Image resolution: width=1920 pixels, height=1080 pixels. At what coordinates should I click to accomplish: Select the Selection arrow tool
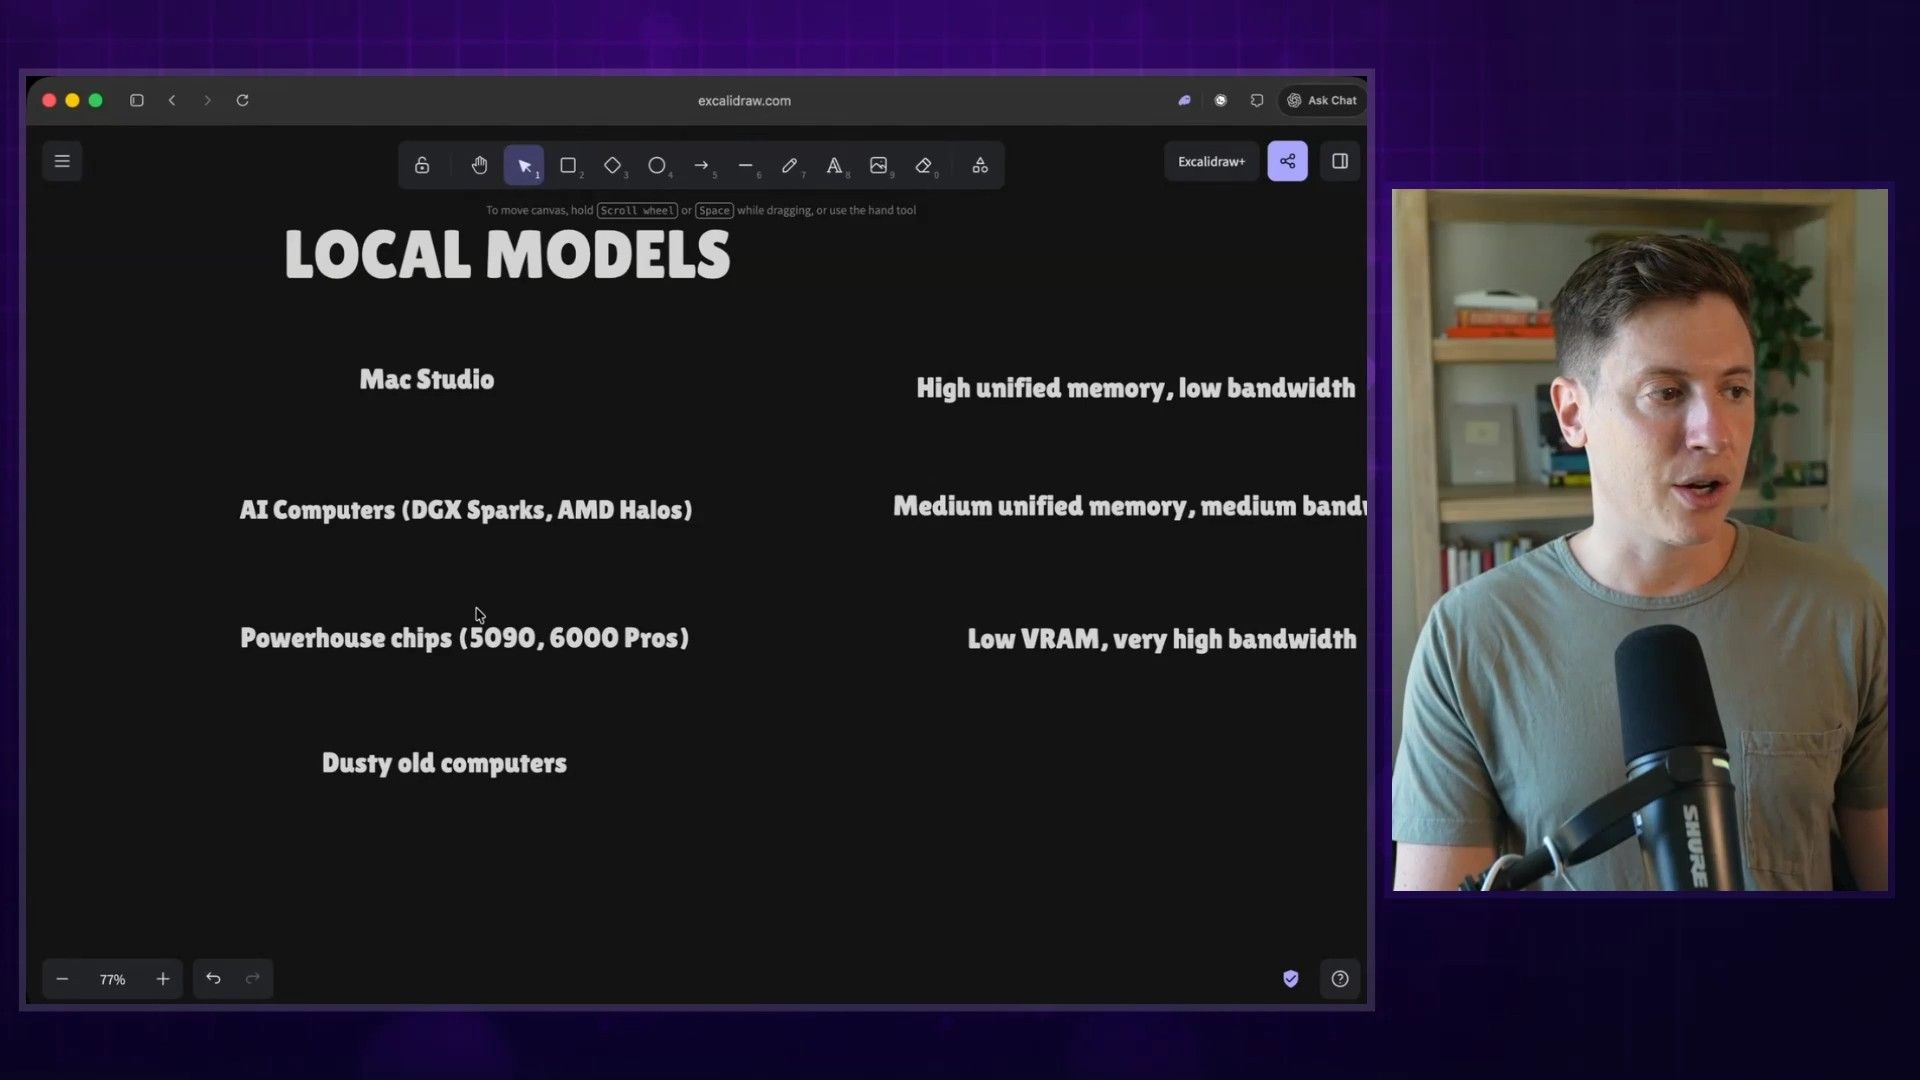pos(524,165)
